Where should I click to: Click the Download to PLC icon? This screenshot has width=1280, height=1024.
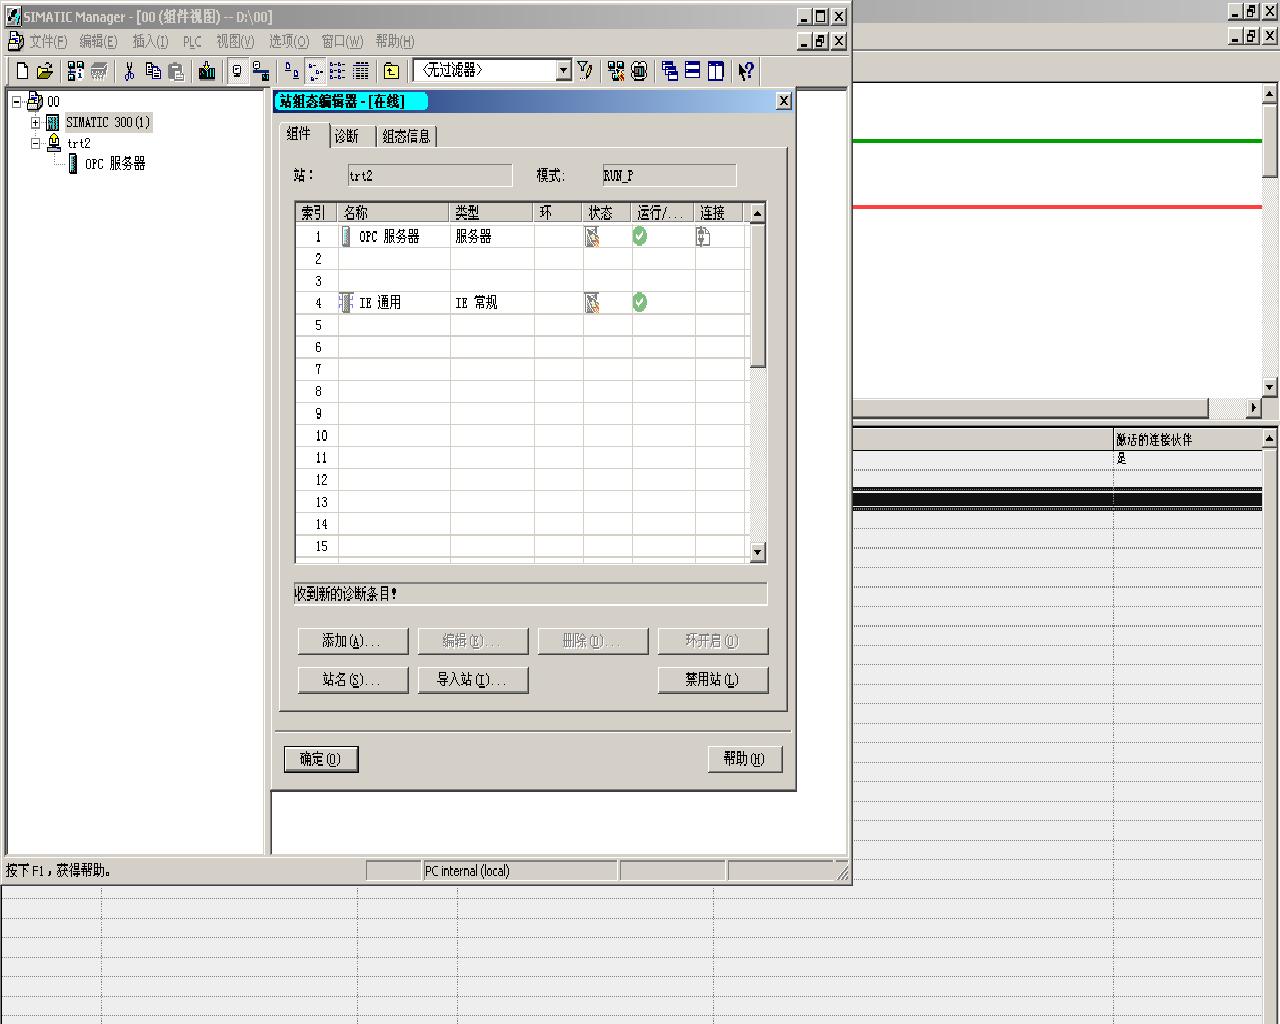pos(207,71)
